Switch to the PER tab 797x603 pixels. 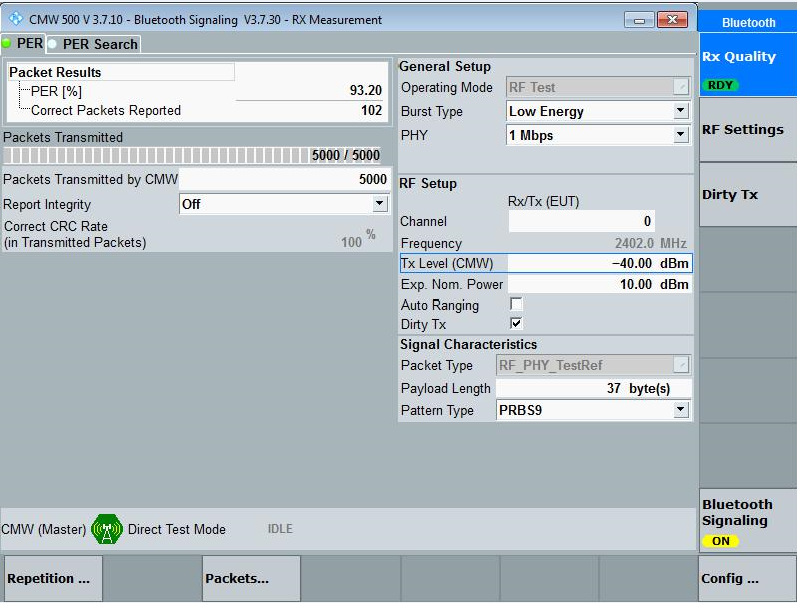pyautogui.click(x=23, y=44)
